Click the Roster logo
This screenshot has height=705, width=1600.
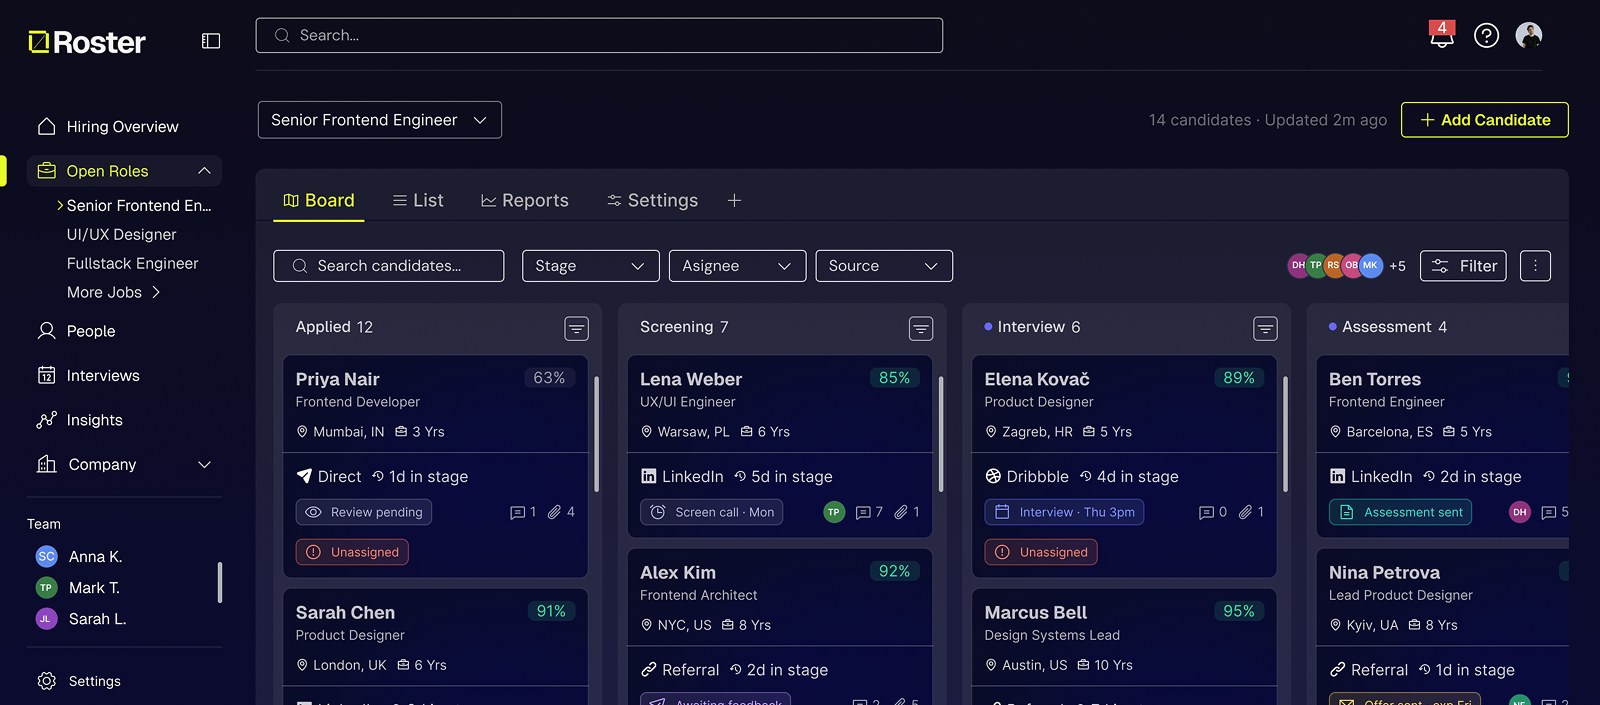click(87, 42)
